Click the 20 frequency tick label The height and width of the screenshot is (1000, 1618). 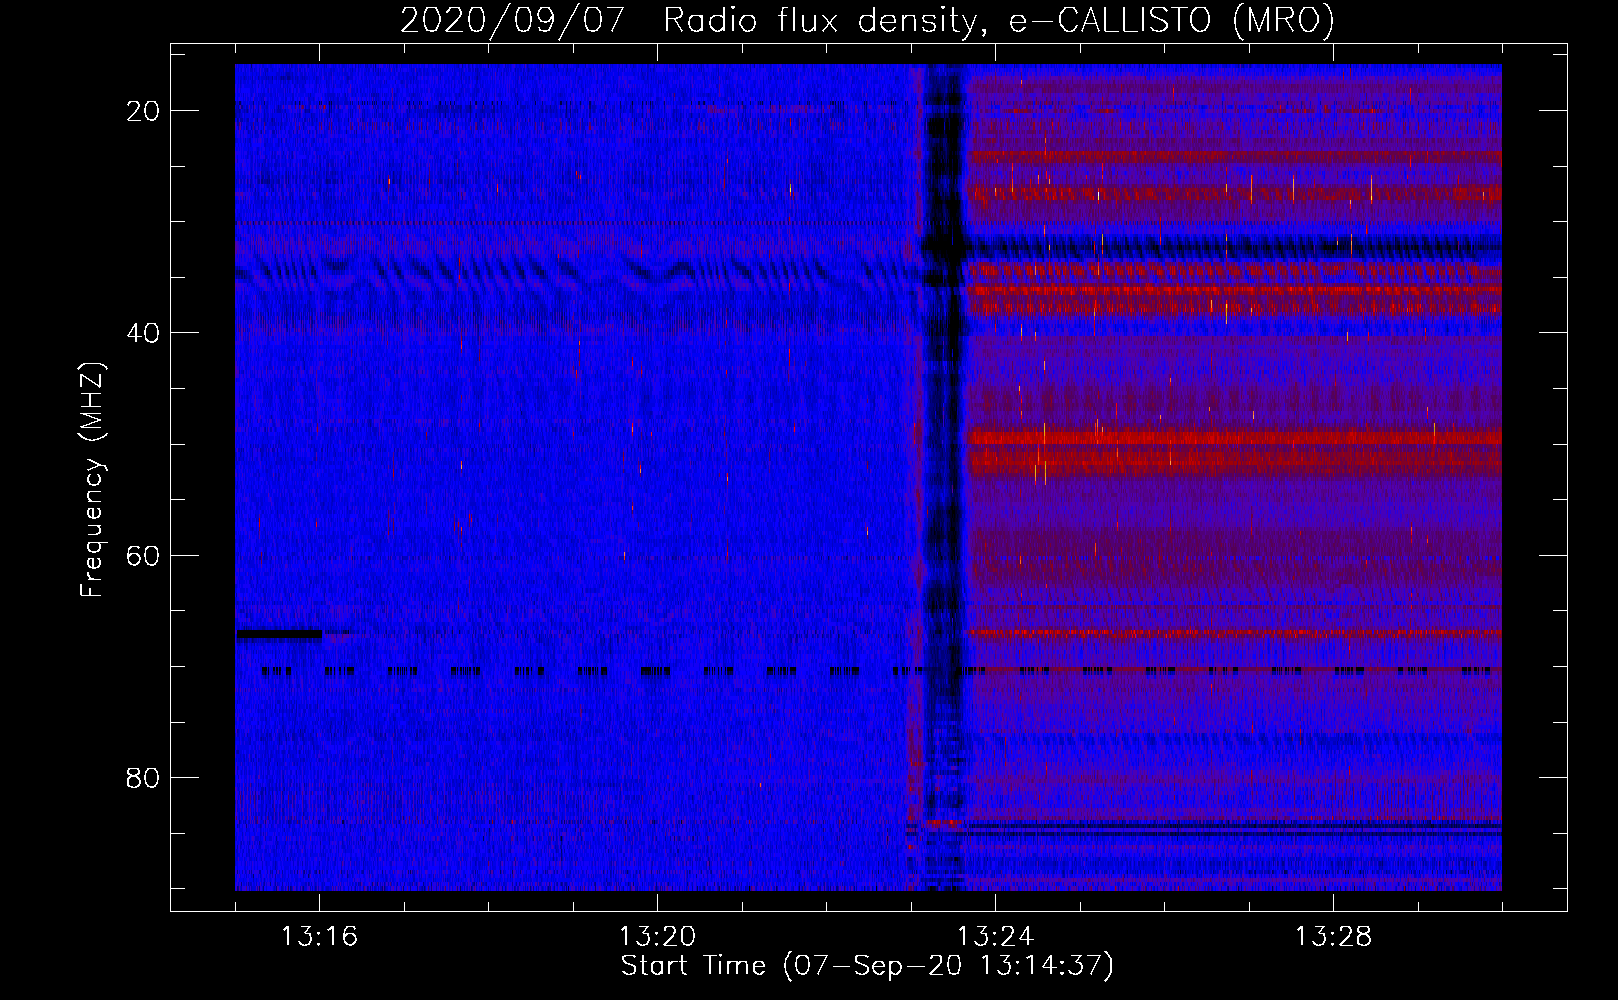(x=144, y=111)
